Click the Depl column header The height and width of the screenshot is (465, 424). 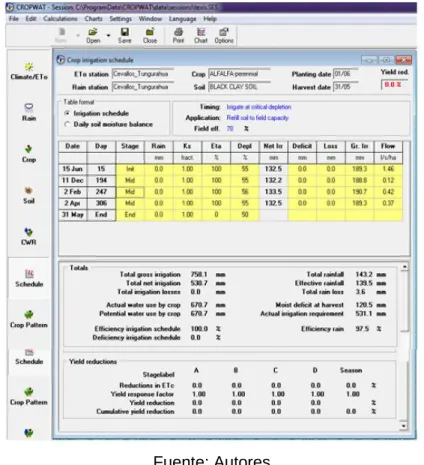pos(245,146)
